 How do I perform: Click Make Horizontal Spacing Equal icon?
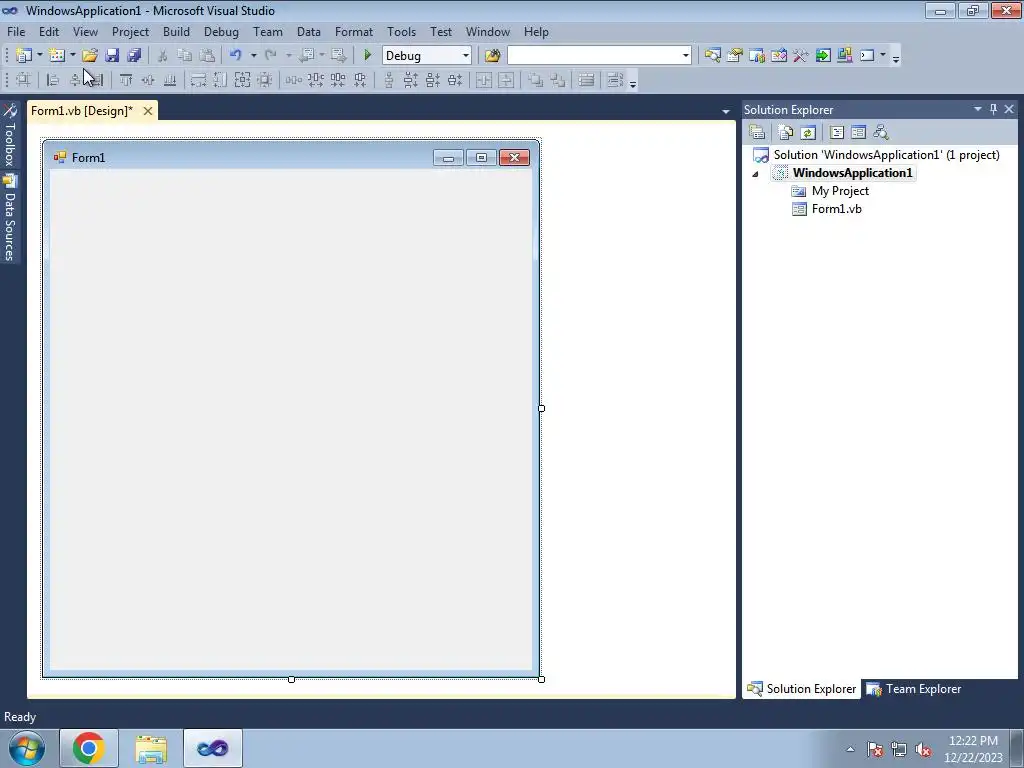294,80
